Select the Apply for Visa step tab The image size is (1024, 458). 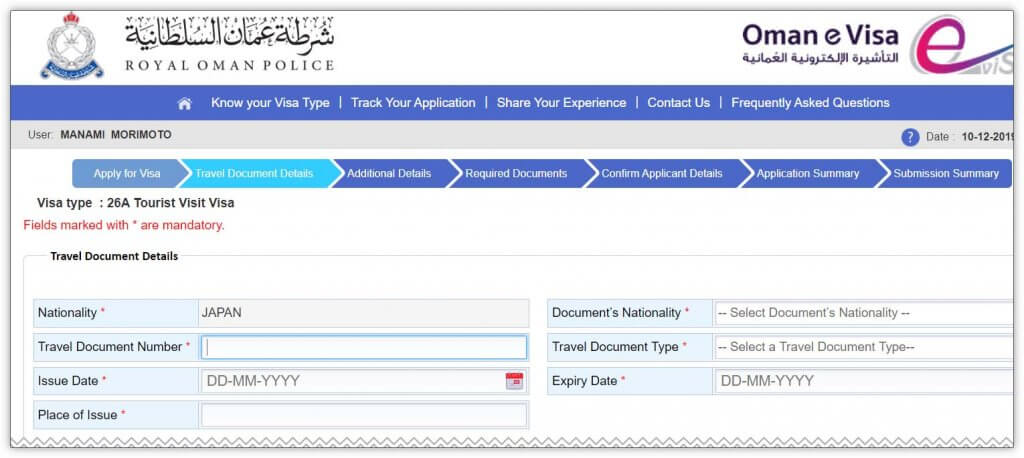[x=127, y=174]
